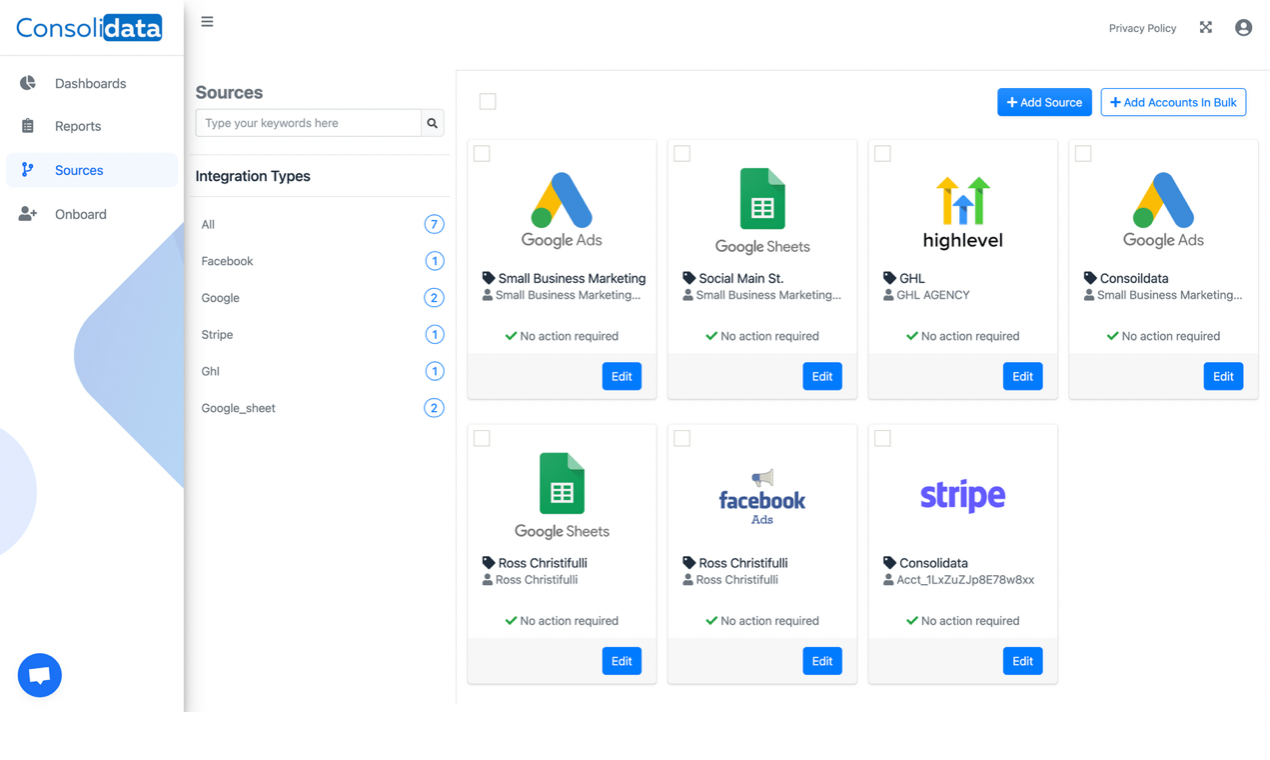Click the Onboard add-user icon
1270x760 pixels.
(28, 214)
